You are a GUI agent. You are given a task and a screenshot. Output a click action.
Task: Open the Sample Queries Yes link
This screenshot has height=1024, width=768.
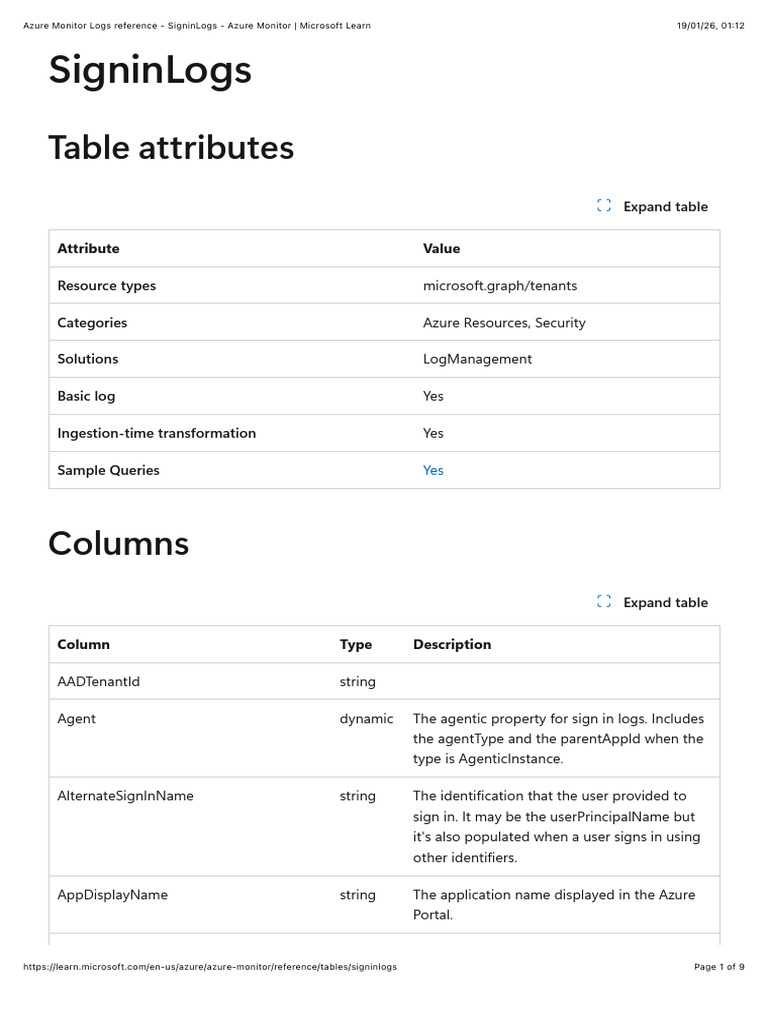pos(433,470)
